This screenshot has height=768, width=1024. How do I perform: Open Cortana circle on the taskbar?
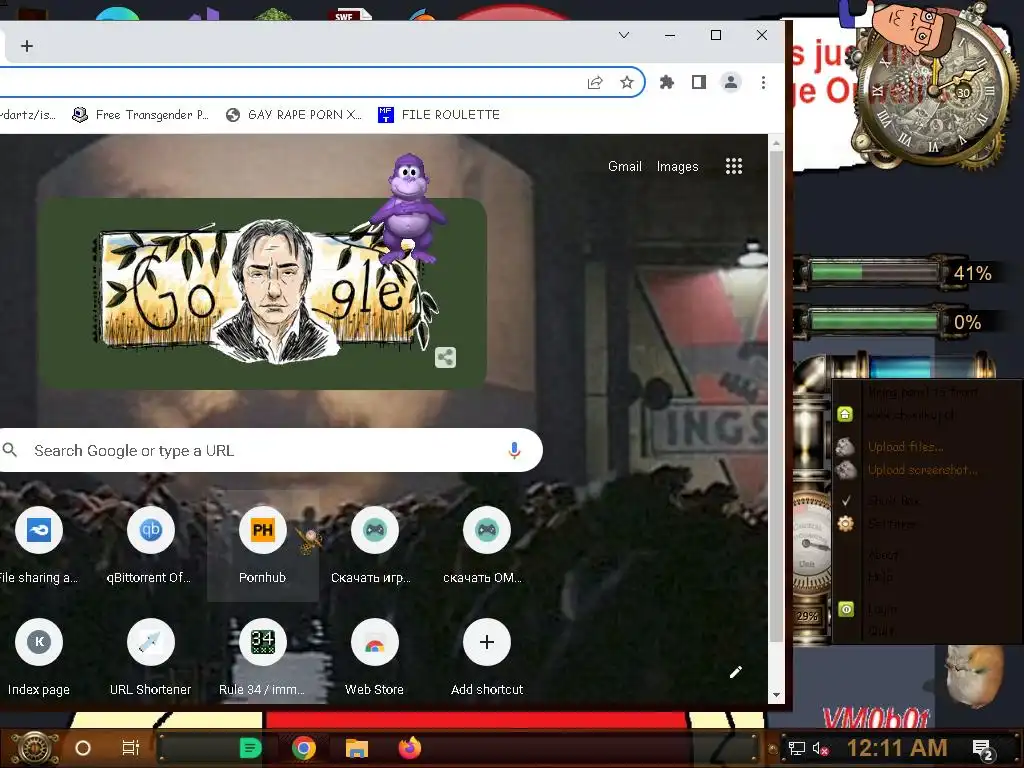[83, 748]
